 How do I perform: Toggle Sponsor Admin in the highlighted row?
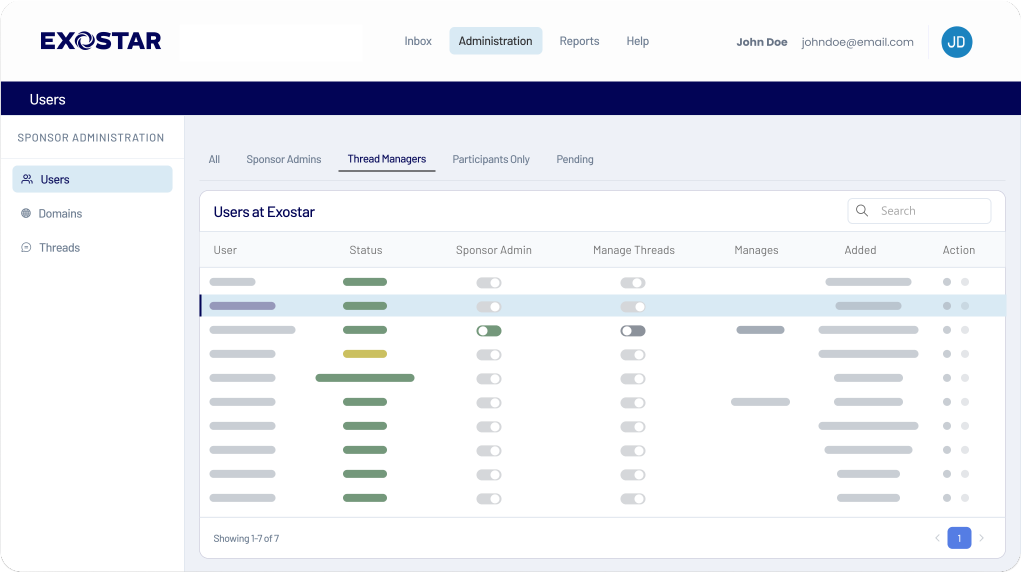(x=489, y=307)
